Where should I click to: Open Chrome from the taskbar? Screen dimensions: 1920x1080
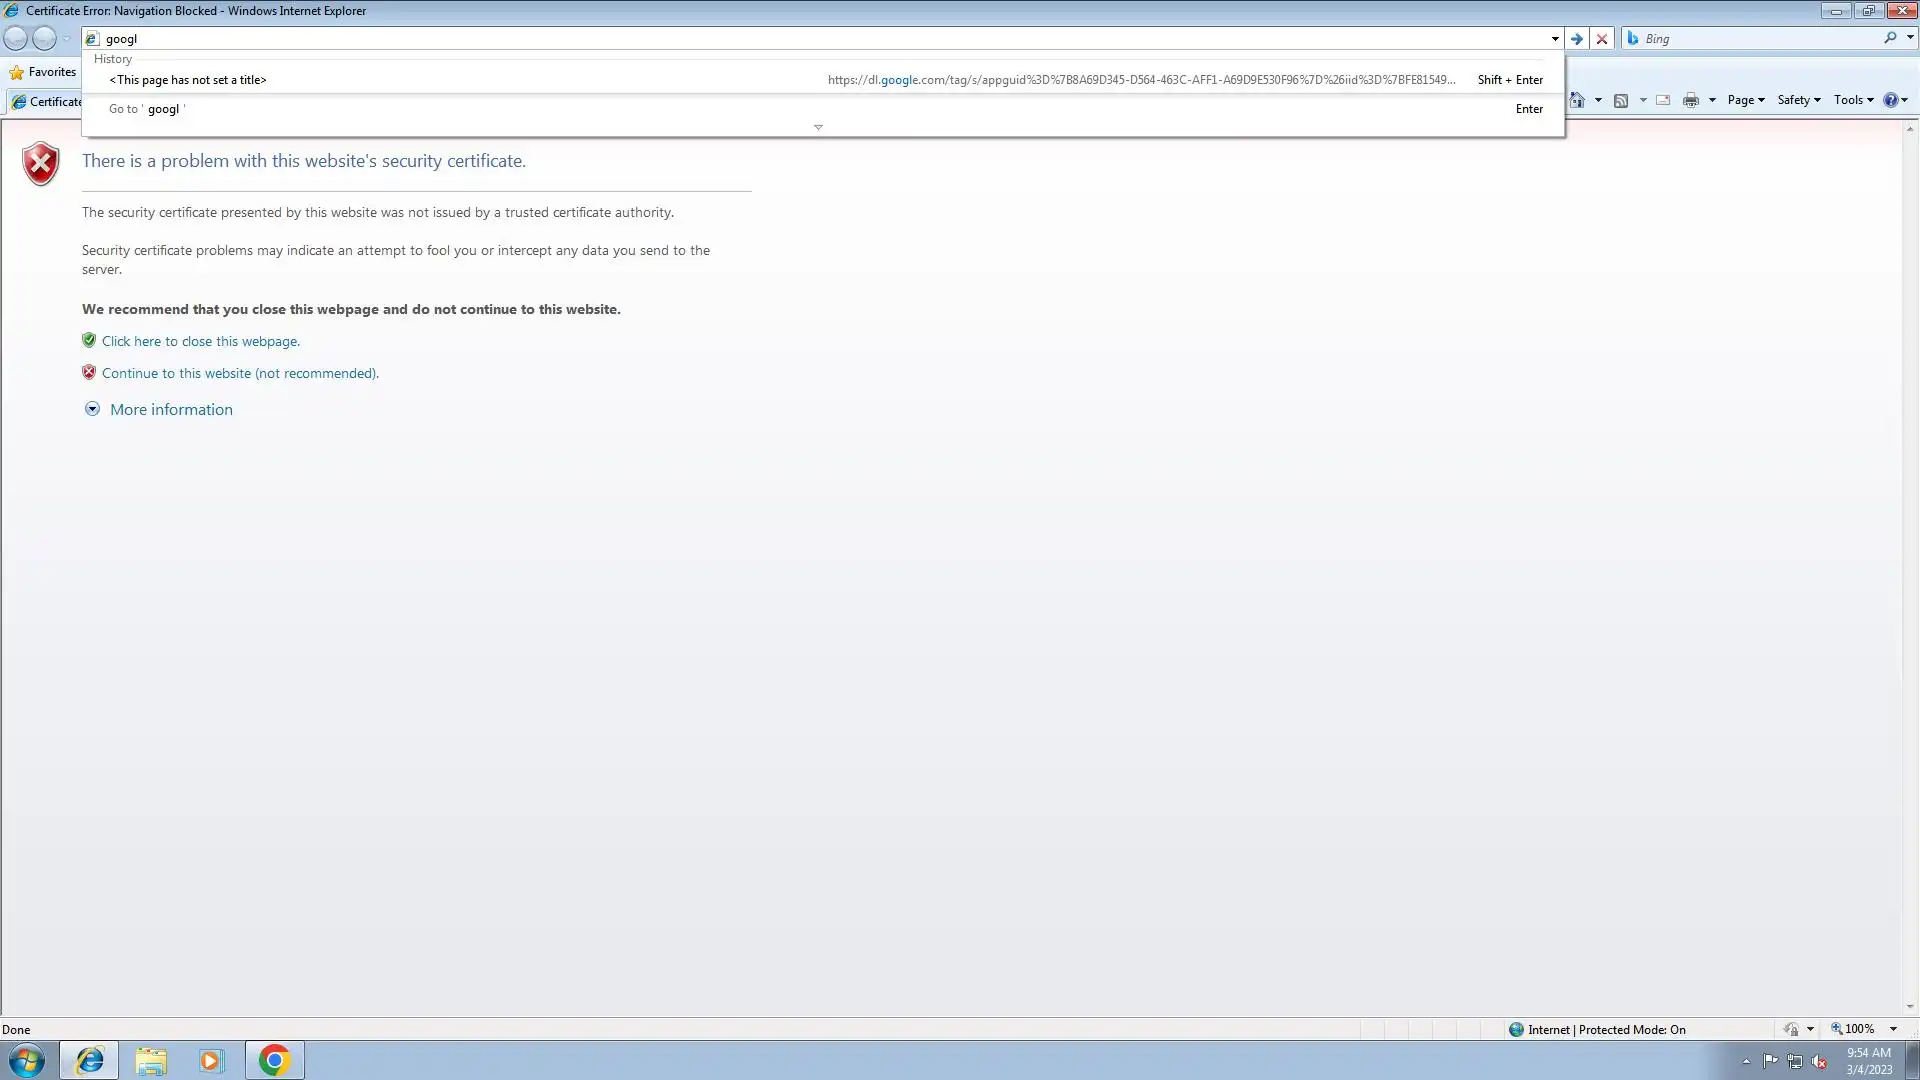tap(274, 1060)
